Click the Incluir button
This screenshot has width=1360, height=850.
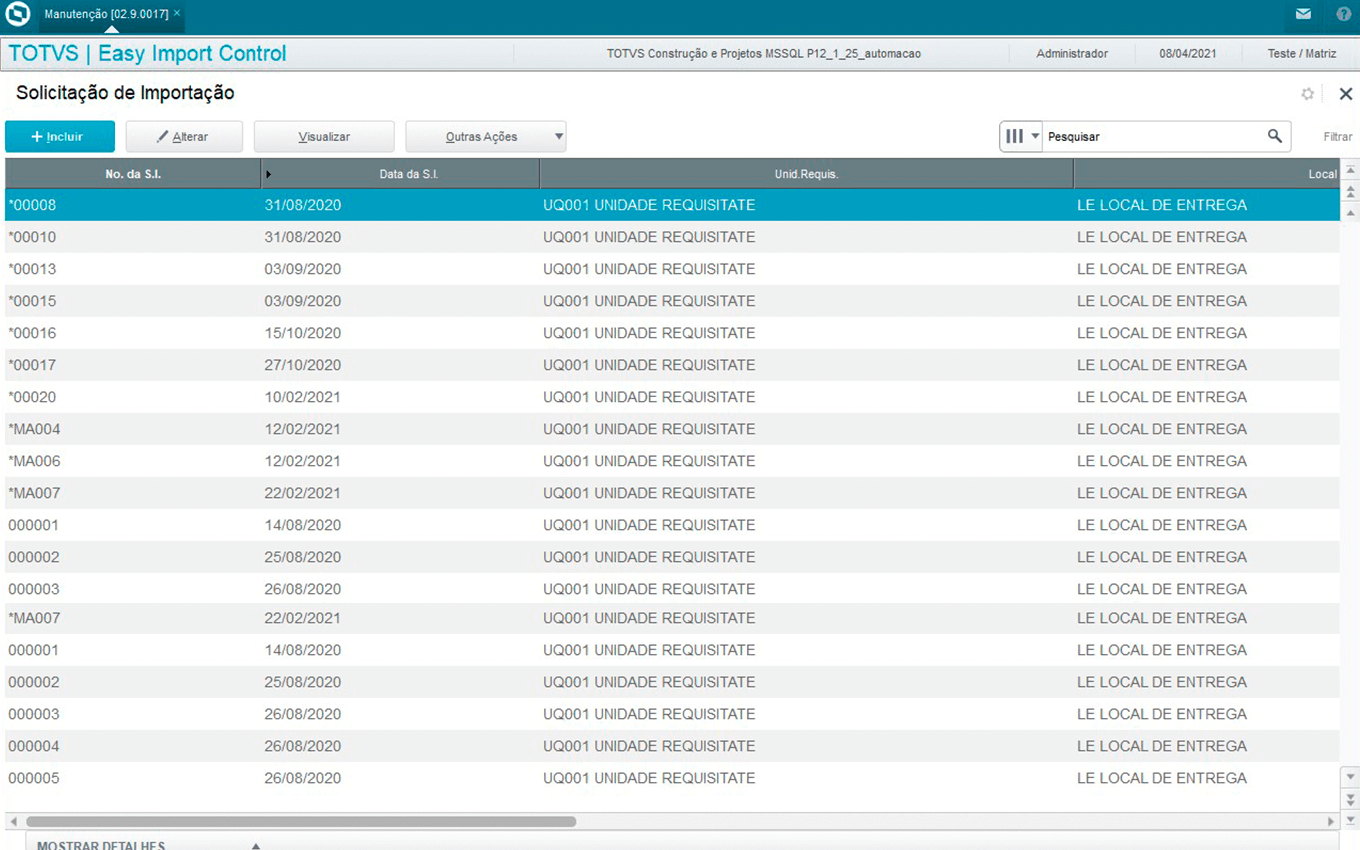click(59, 137)
